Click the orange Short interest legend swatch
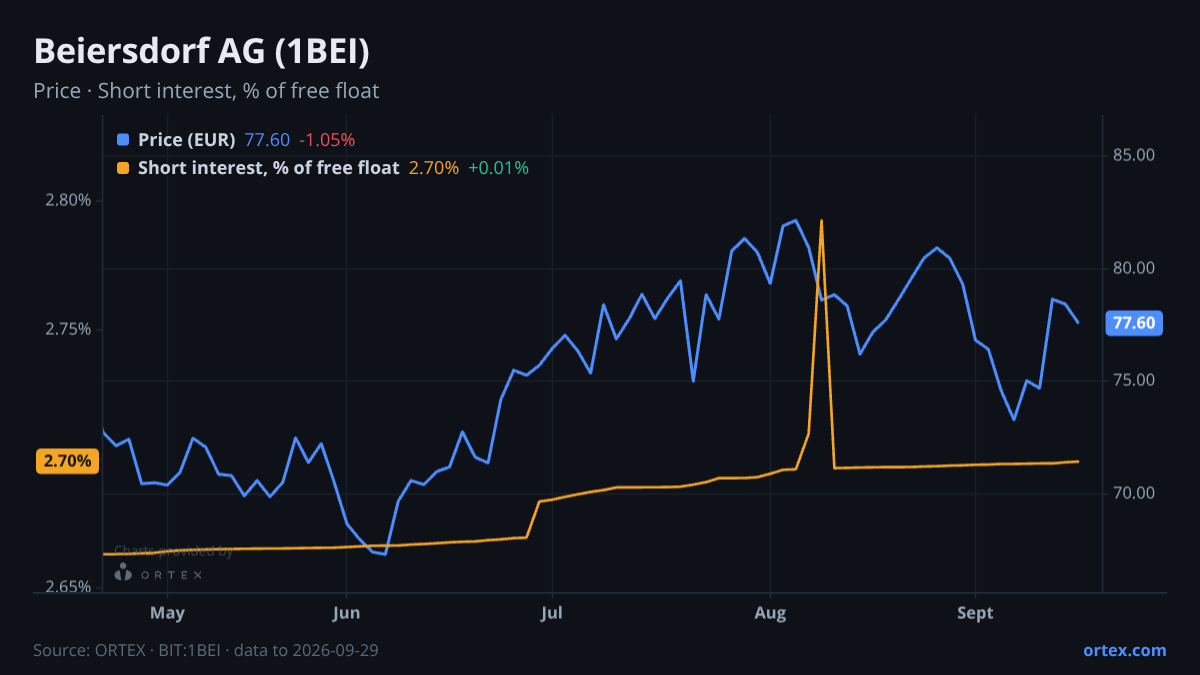The width and height of the screenshot is (1200, 675). pyautogui.click(x=123, y=168)
